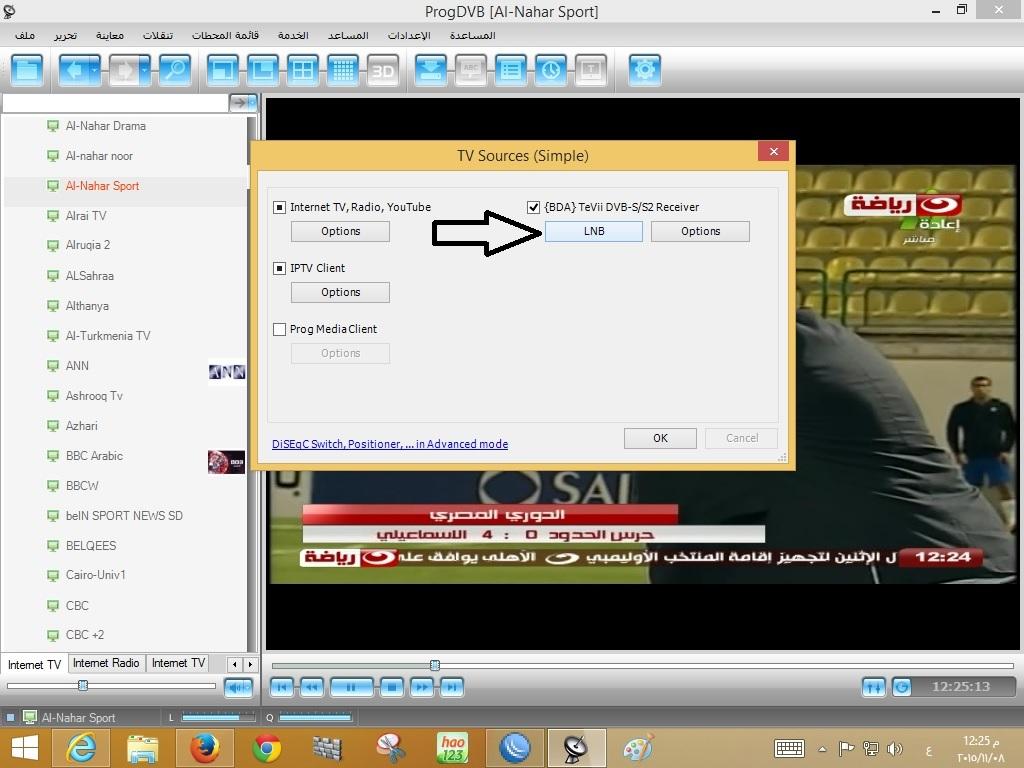Go forward to the next channel arrow
This screenshot has height=768, width=1024.
[124, 69]
